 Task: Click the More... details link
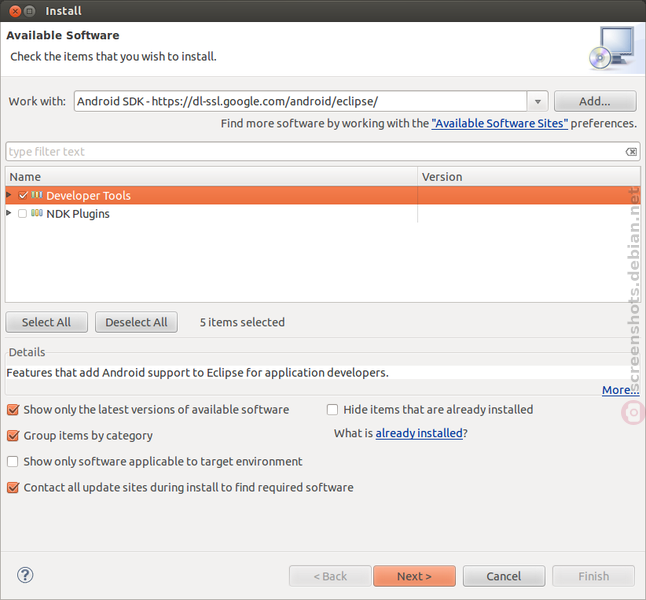(x=620, y=390)
